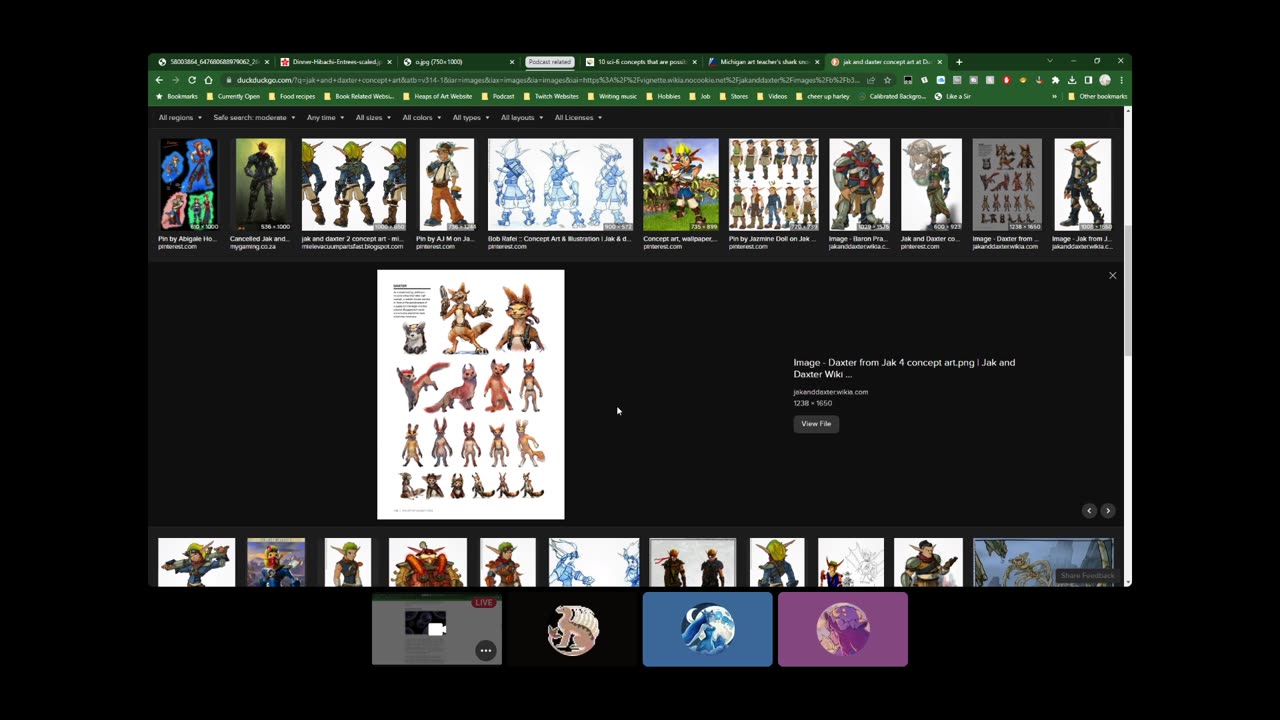Open the LIVE screen share tile
Screen dimensions: 1280x720
[437, 629]
